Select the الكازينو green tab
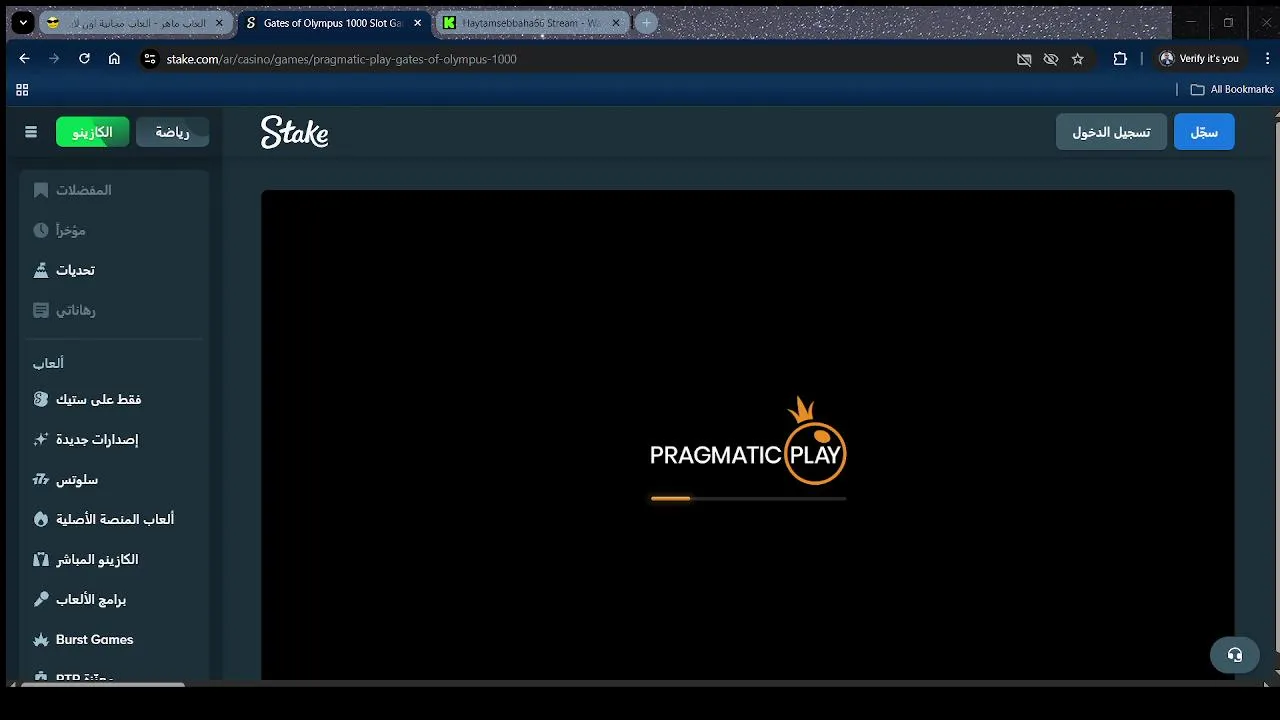Viewport: 1280px width, 720px height. click(92, 132)
